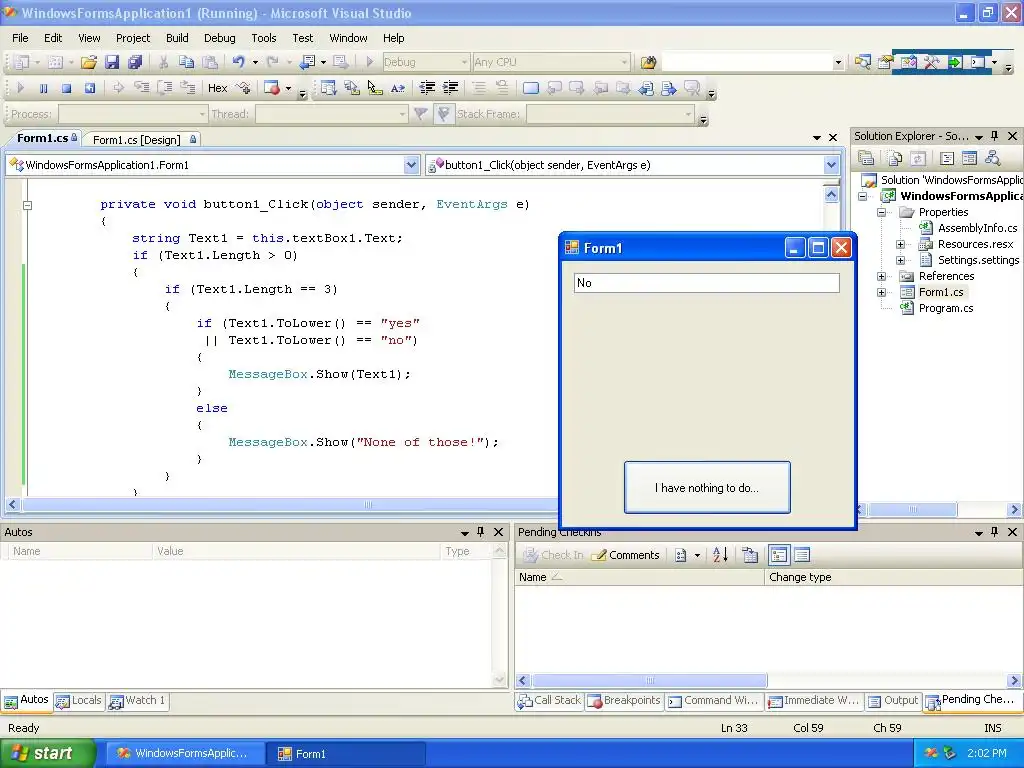Open file with the folder toolbar icon

point(89,62)
